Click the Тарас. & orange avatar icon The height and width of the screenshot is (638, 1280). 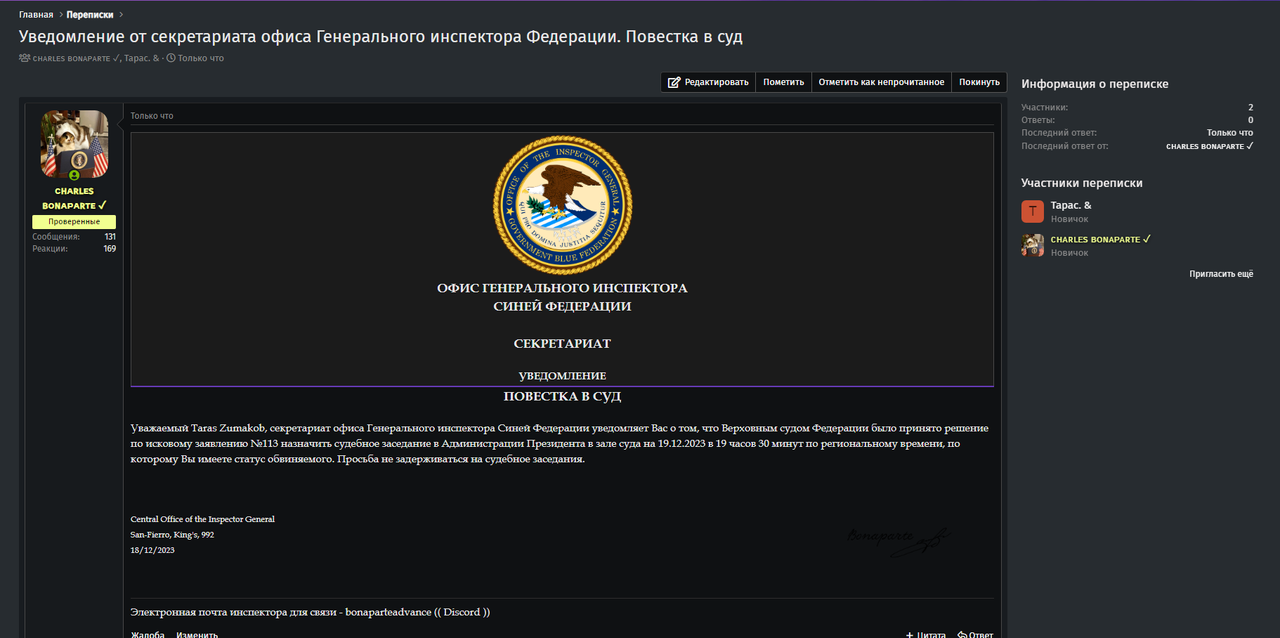pyautogui.click(x=1033, y=211)
